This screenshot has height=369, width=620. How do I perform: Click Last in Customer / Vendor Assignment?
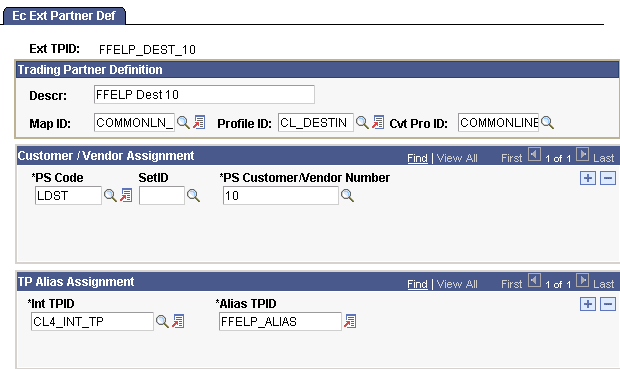[x=603, y=158]
